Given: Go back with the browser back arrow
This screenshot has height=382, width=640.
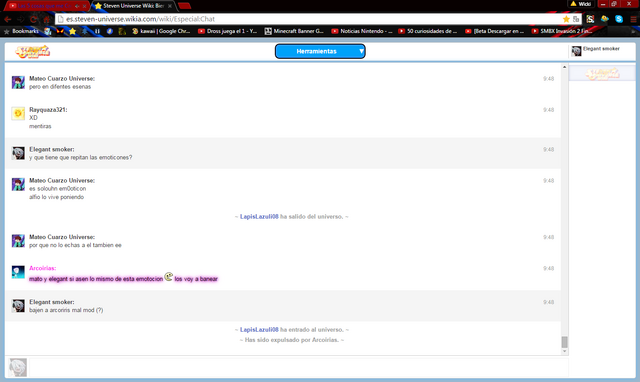Looking at the screenshot, I should 7,19.
